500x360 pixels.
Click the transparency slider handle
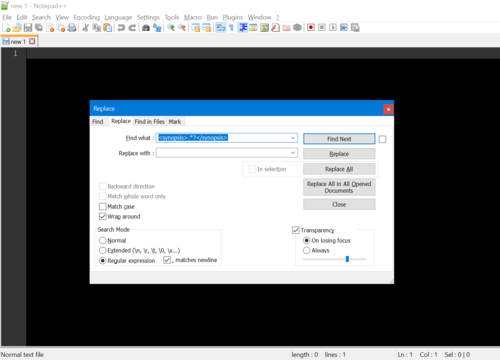(x=347, y=259)
